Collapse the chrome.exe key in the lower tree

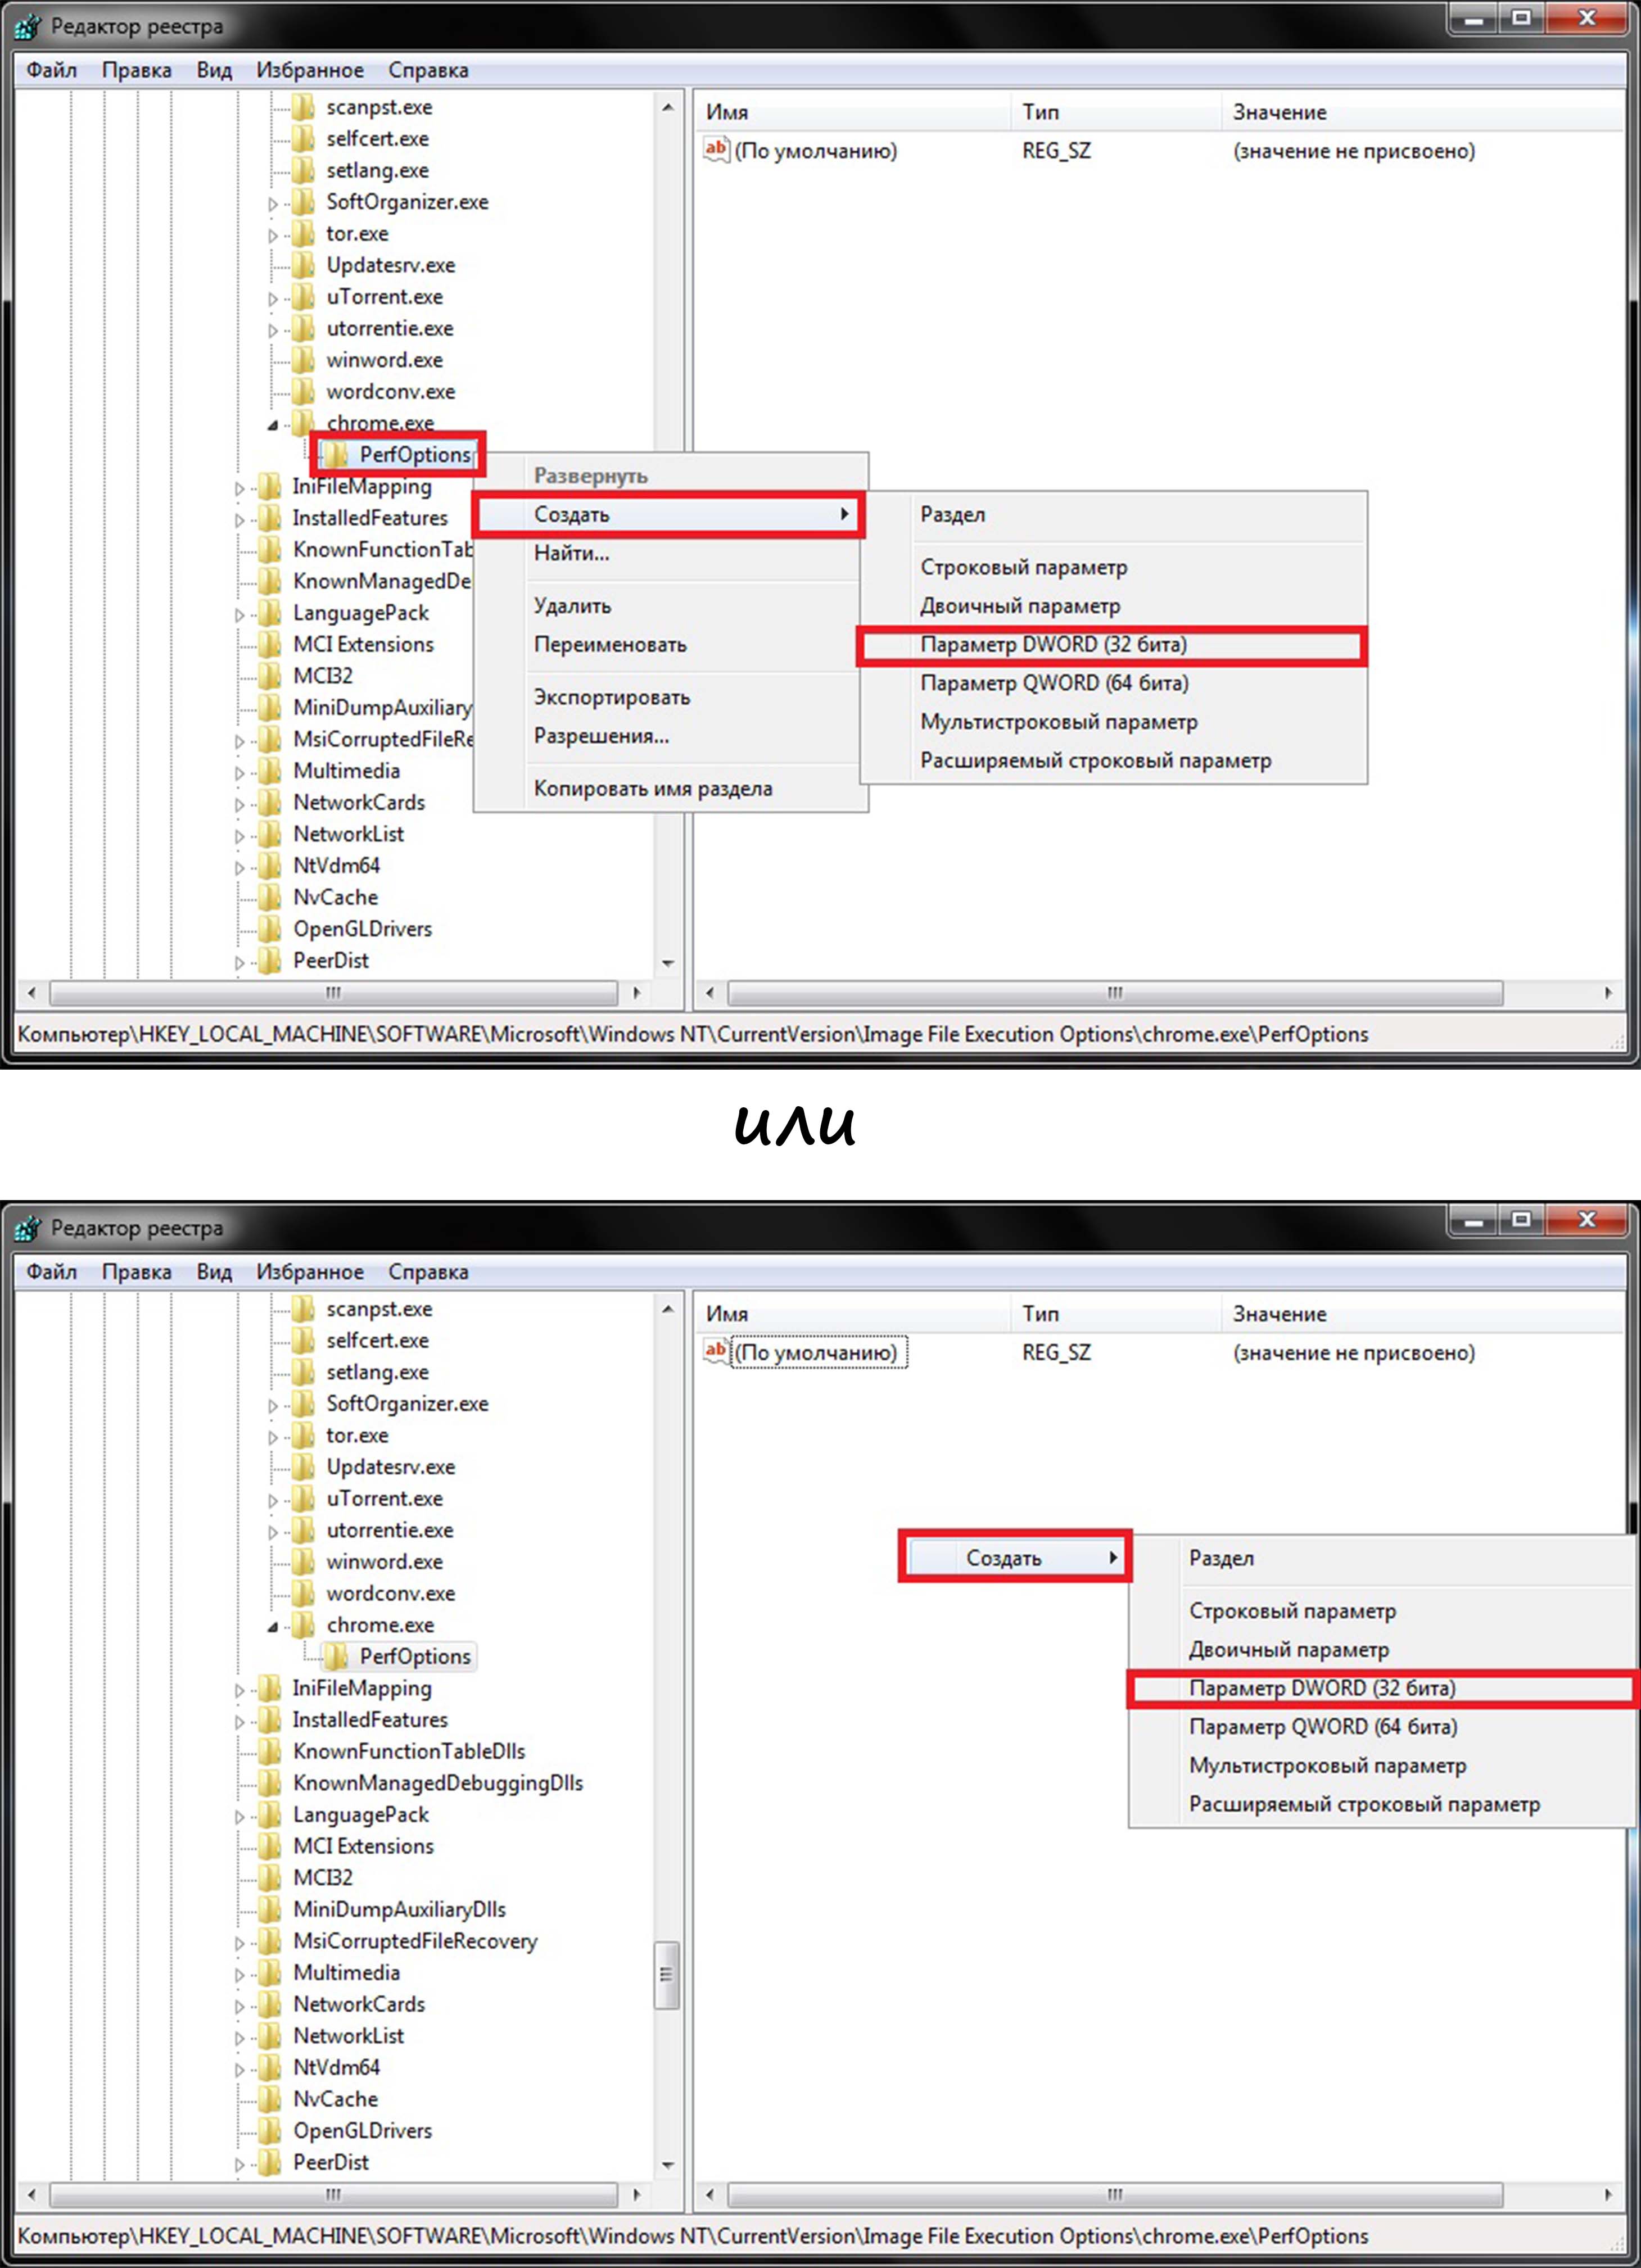tap(273, 1626)
